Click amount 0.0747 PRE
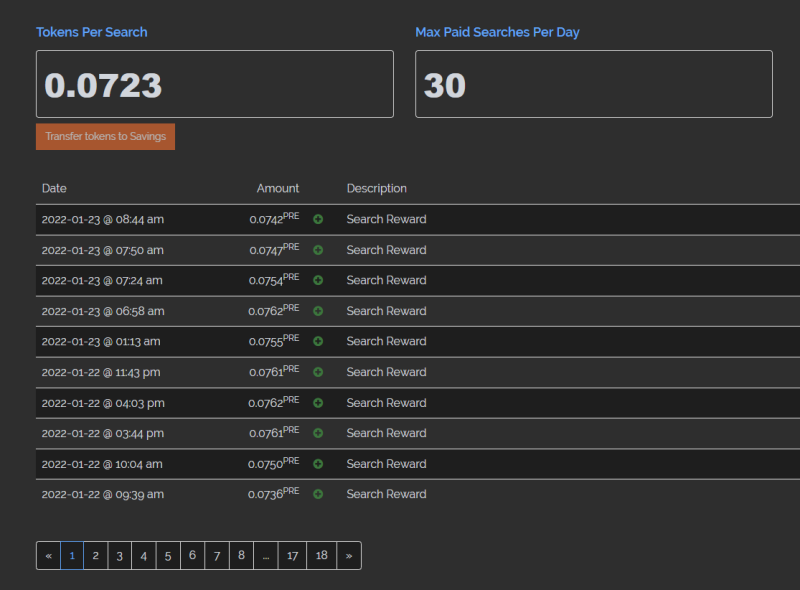Viewport: 800px width, 590px height. (x=274, y=249)
